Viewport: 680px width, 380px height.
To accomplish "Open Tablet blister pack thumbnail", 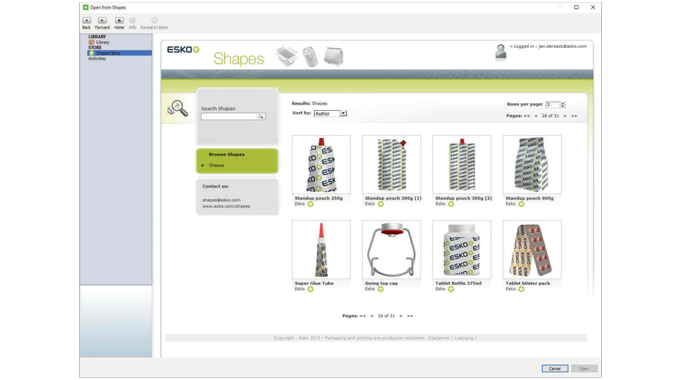I will click(532, 249).
